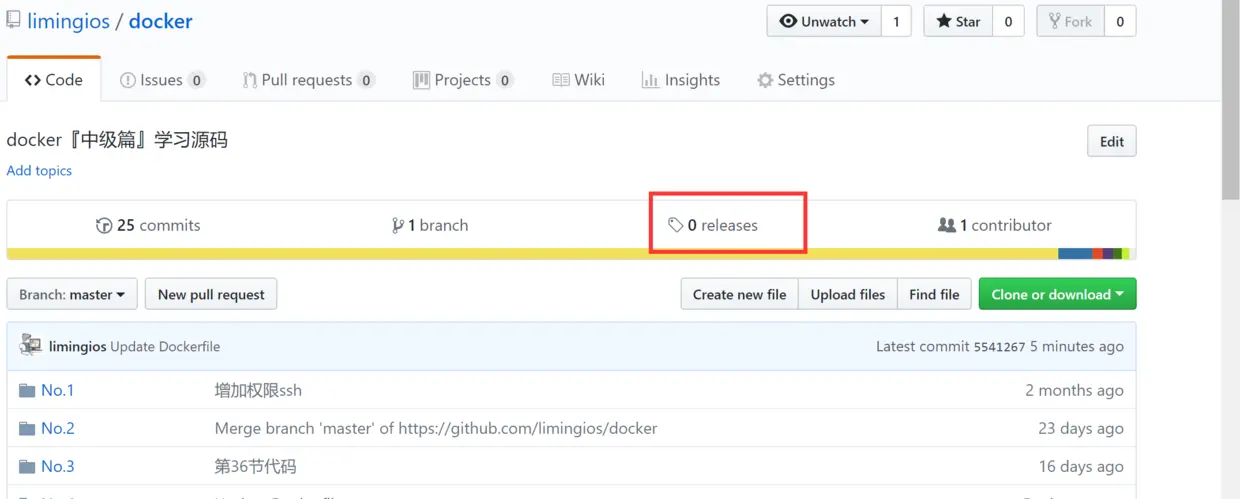Open the Branch: master dropdown
This screenshot has width=1240, height=499.
click(x=72, y=294)
